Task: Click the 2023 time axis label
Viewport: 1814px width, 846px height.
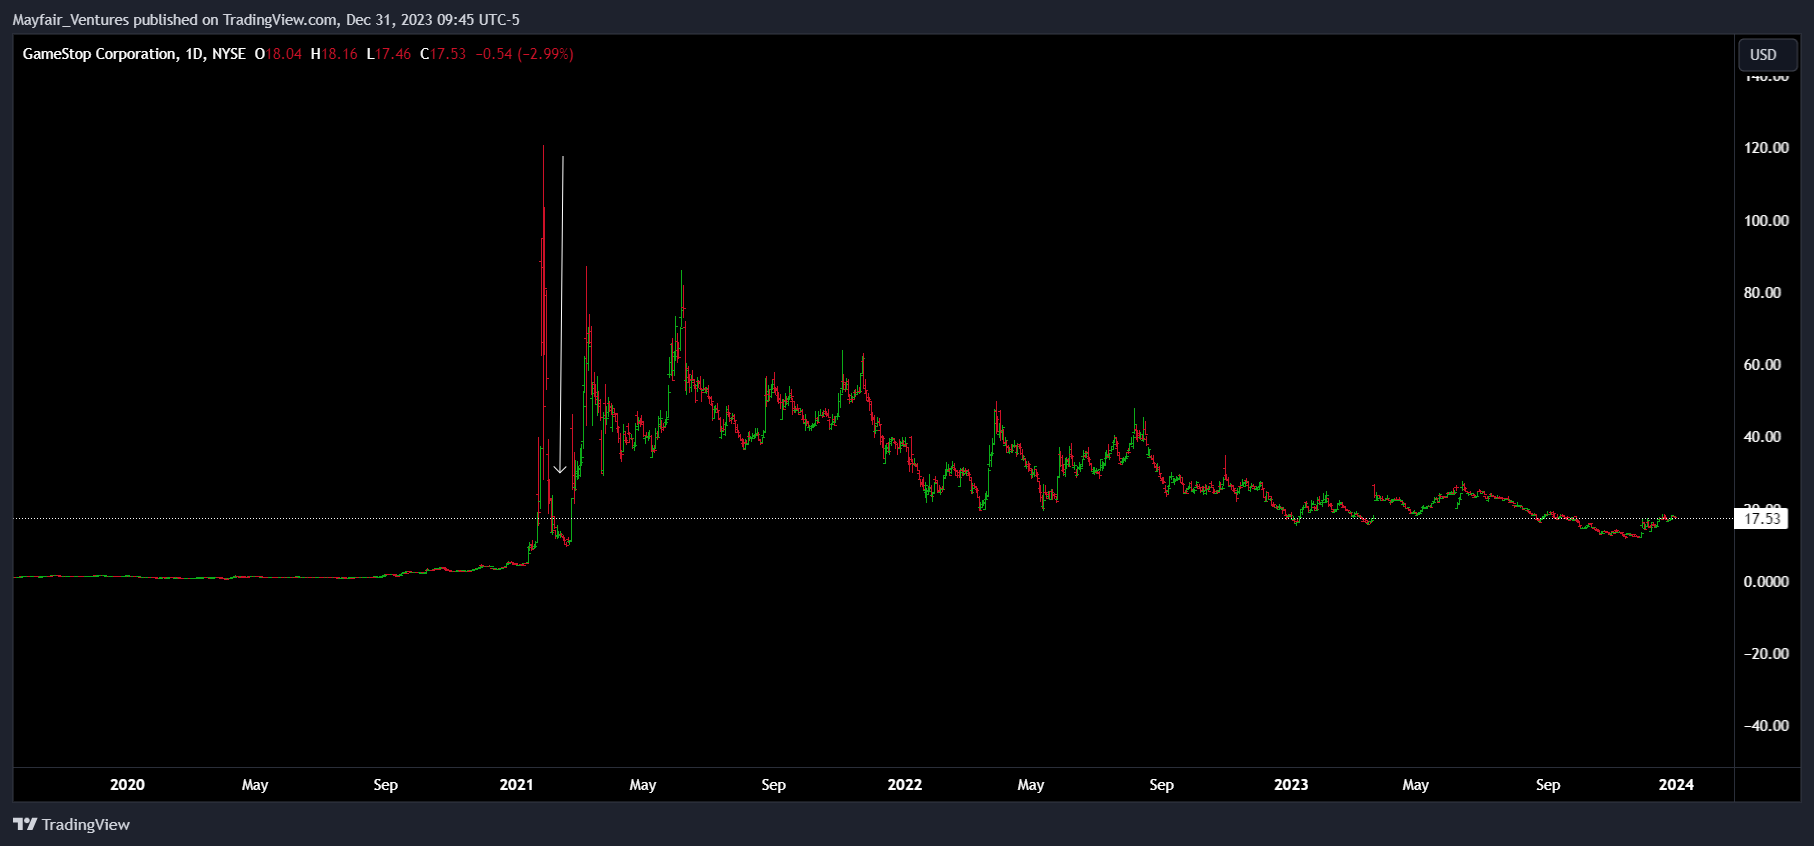Action: click(x=1291, y=785)
